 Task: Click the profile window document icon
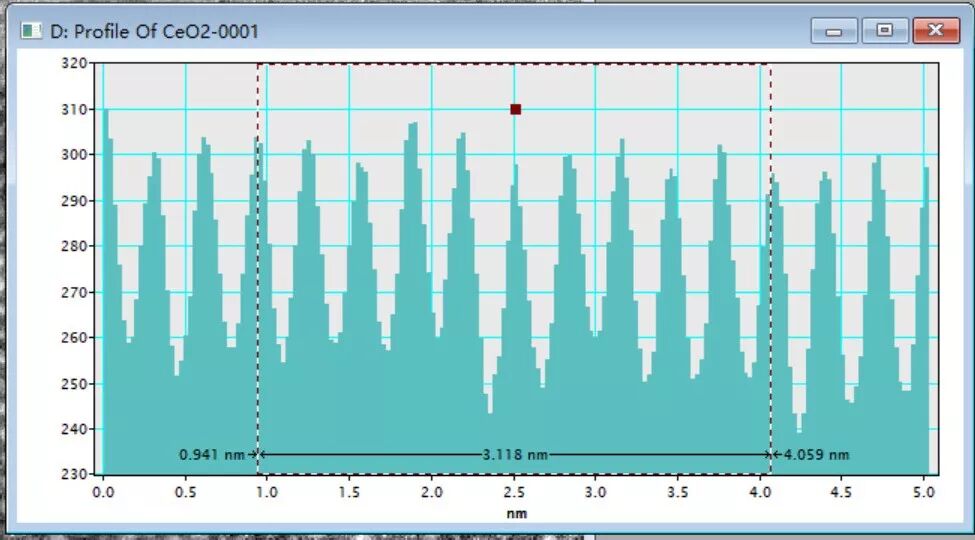click(x=30, y=30)
